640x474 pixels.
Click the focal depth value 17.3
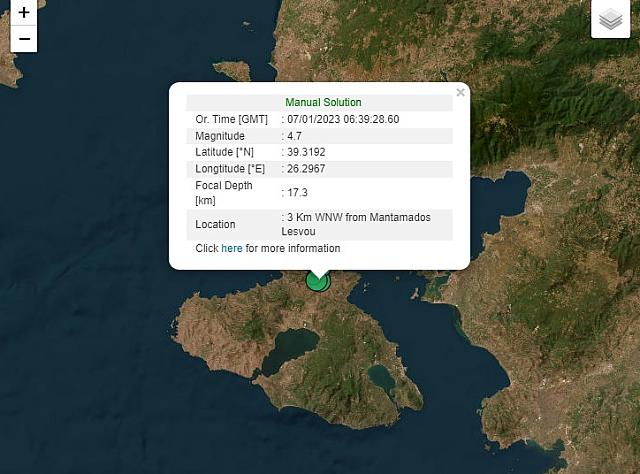(x=297, y=192)
